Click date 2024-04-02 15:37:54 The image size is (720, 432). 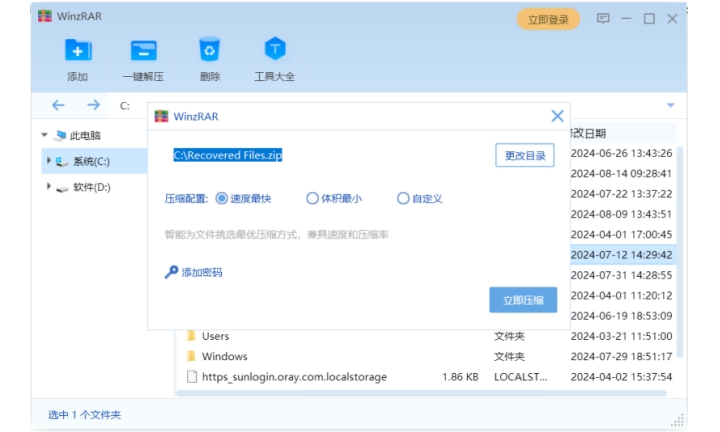[x=621, y=377]
